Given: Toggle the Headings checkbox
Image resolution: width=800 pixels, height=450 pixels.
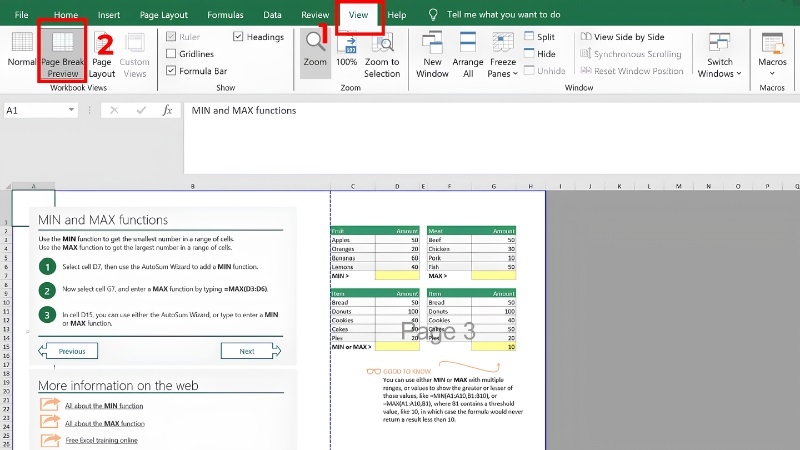Looking at the screenshot, I should pyautogui.click(x=238, y=37).
